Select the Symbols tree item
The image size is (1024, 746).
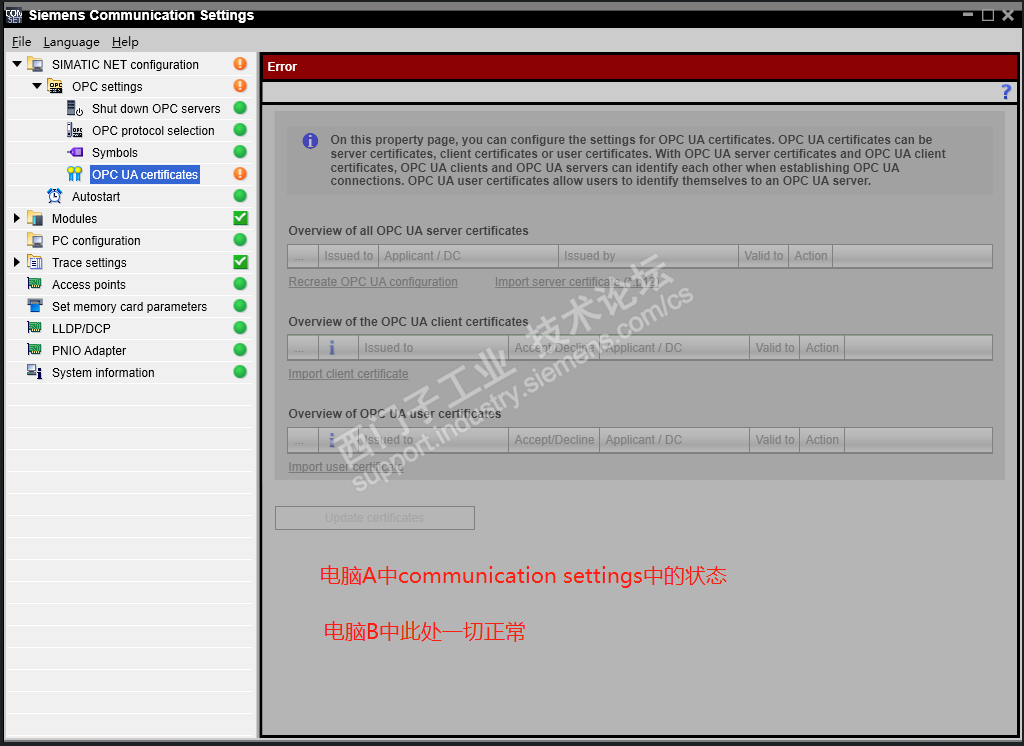click(x=115, y=152)
